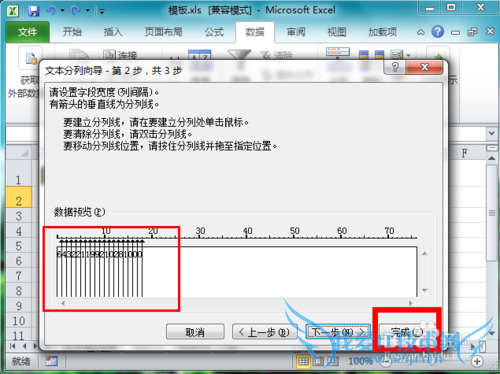The image size is (500, 374).
Task: Click worksheet vertical scrollbar up arrow
Action: pyautogui.click(x=492, y=158)
